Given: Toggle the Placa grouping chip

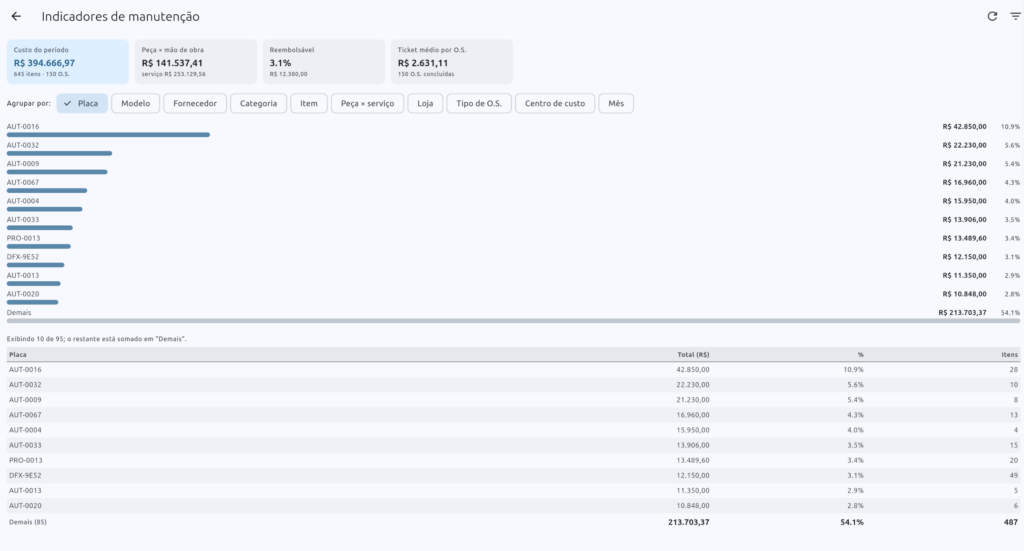Looking at the screenshot, I should click(82, 103).
